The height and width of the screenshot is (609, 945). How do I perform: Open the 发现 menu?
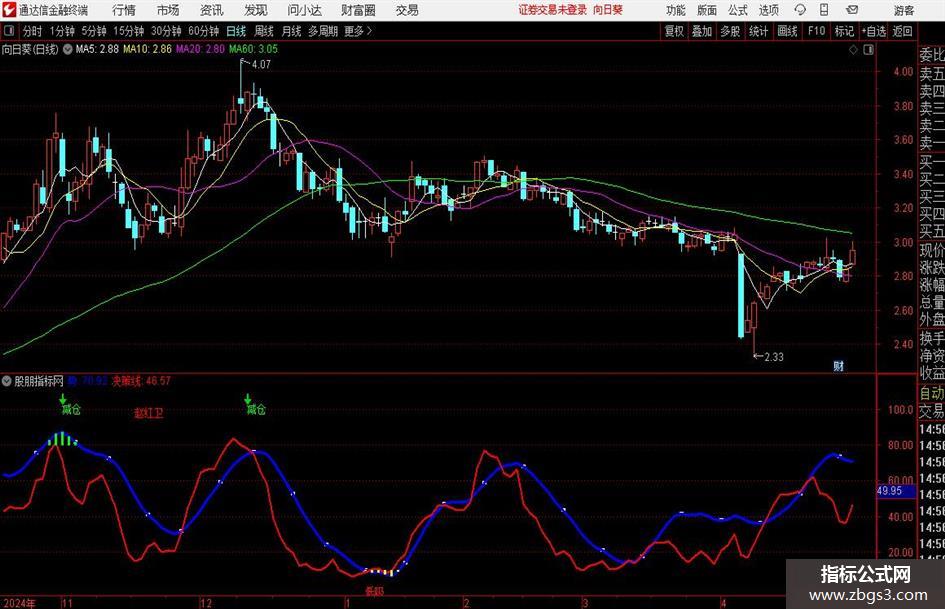click(x=256, y=10)
